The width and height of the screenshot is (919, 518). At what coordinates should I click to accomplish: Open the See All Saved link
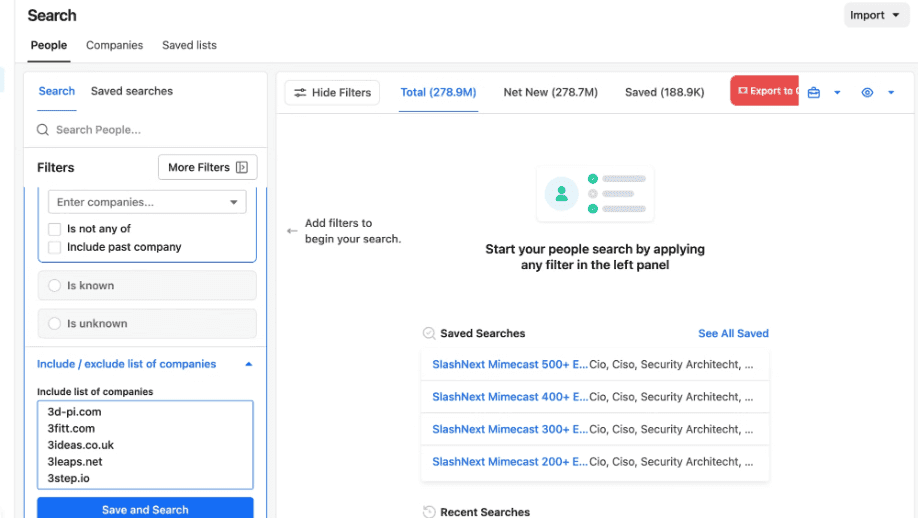(x=733, y=333)
